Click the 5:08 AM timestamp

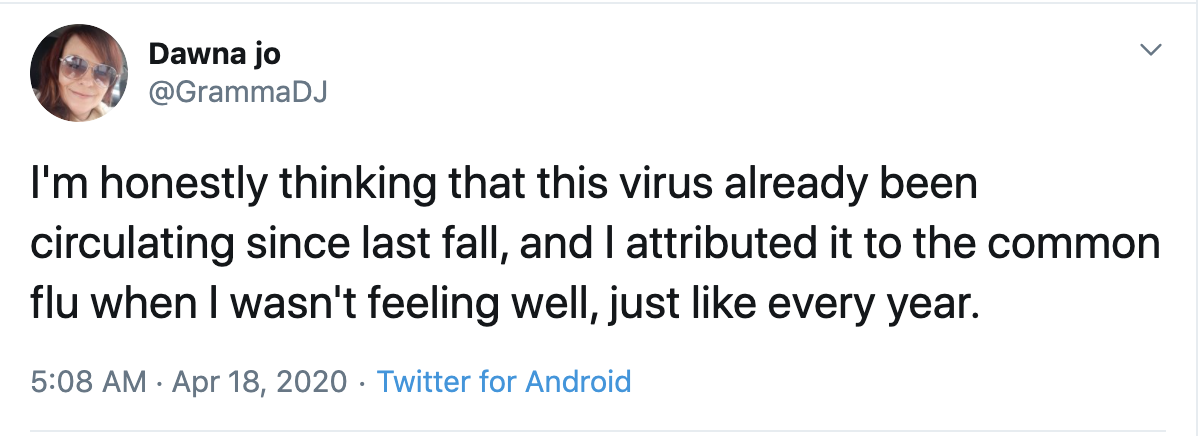88,381
